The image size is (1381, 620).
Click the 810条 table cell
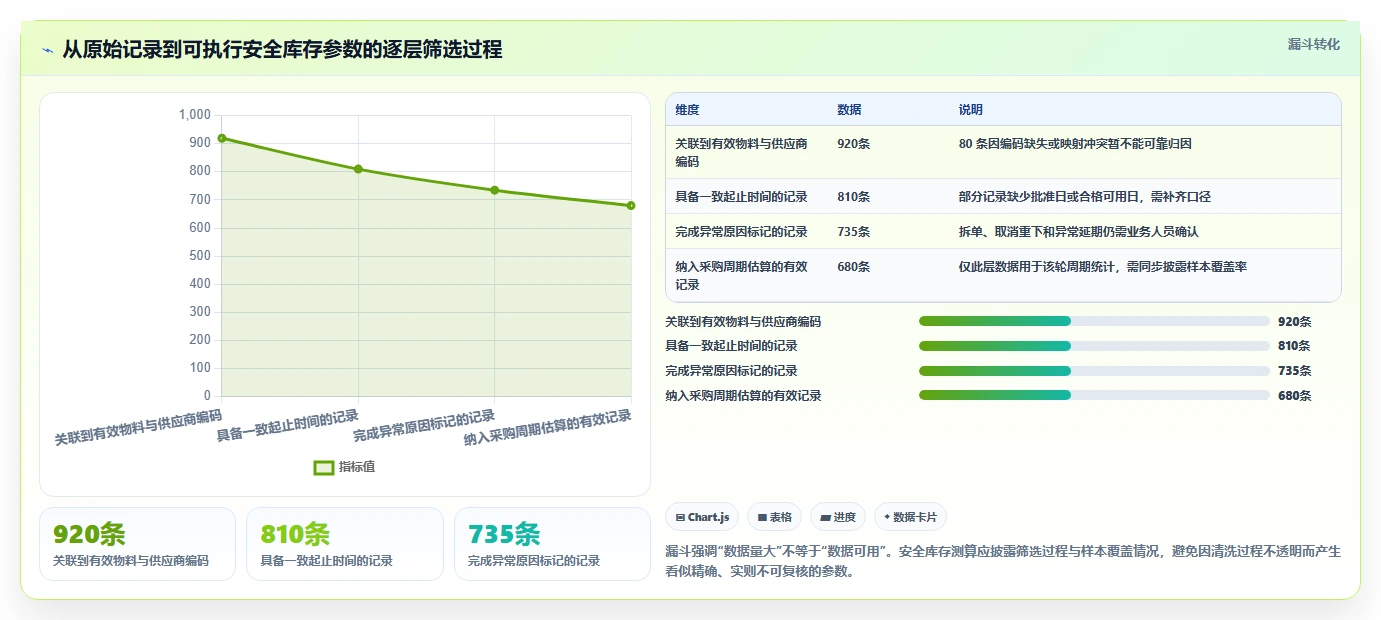[853, 197]
